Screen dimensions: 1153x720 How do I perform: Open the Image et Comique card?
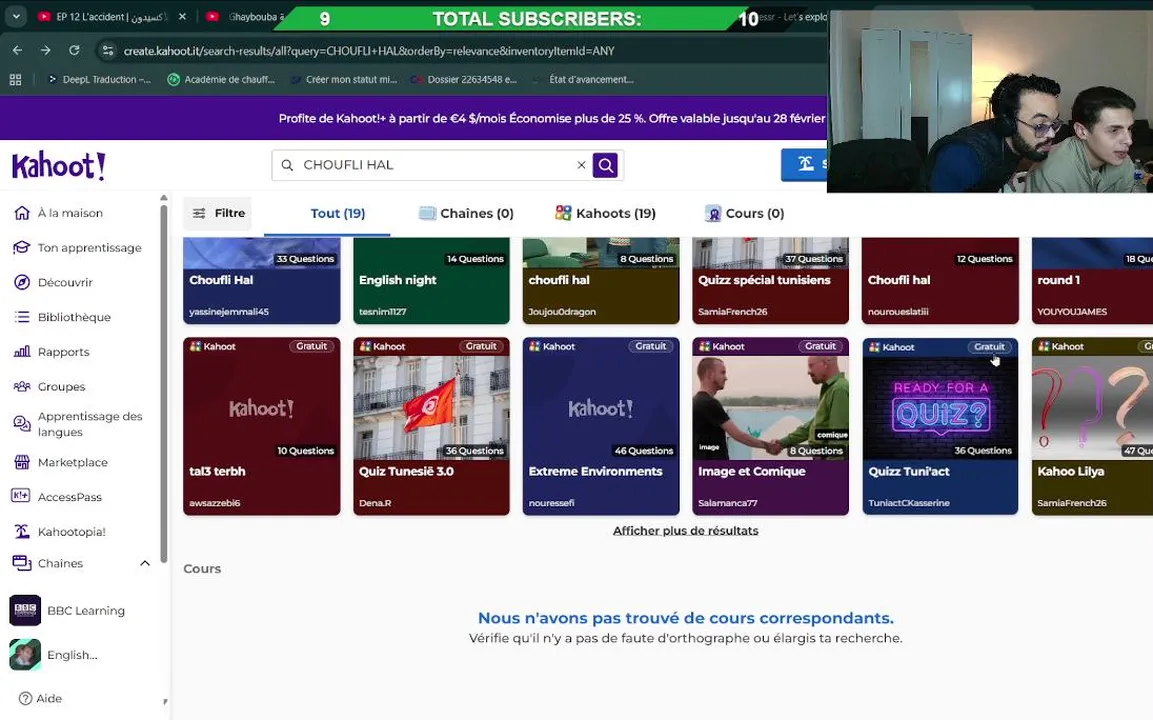(771, 427)
